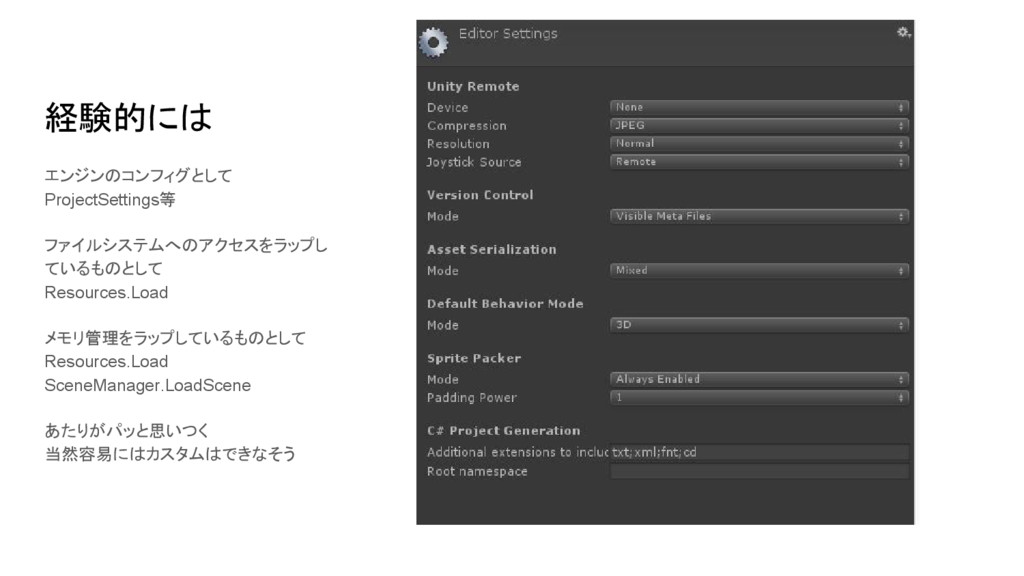The image size is (1024, 576).
Task: Change Asset Serialization Mode from Mixed
Action: pos(758,270)
